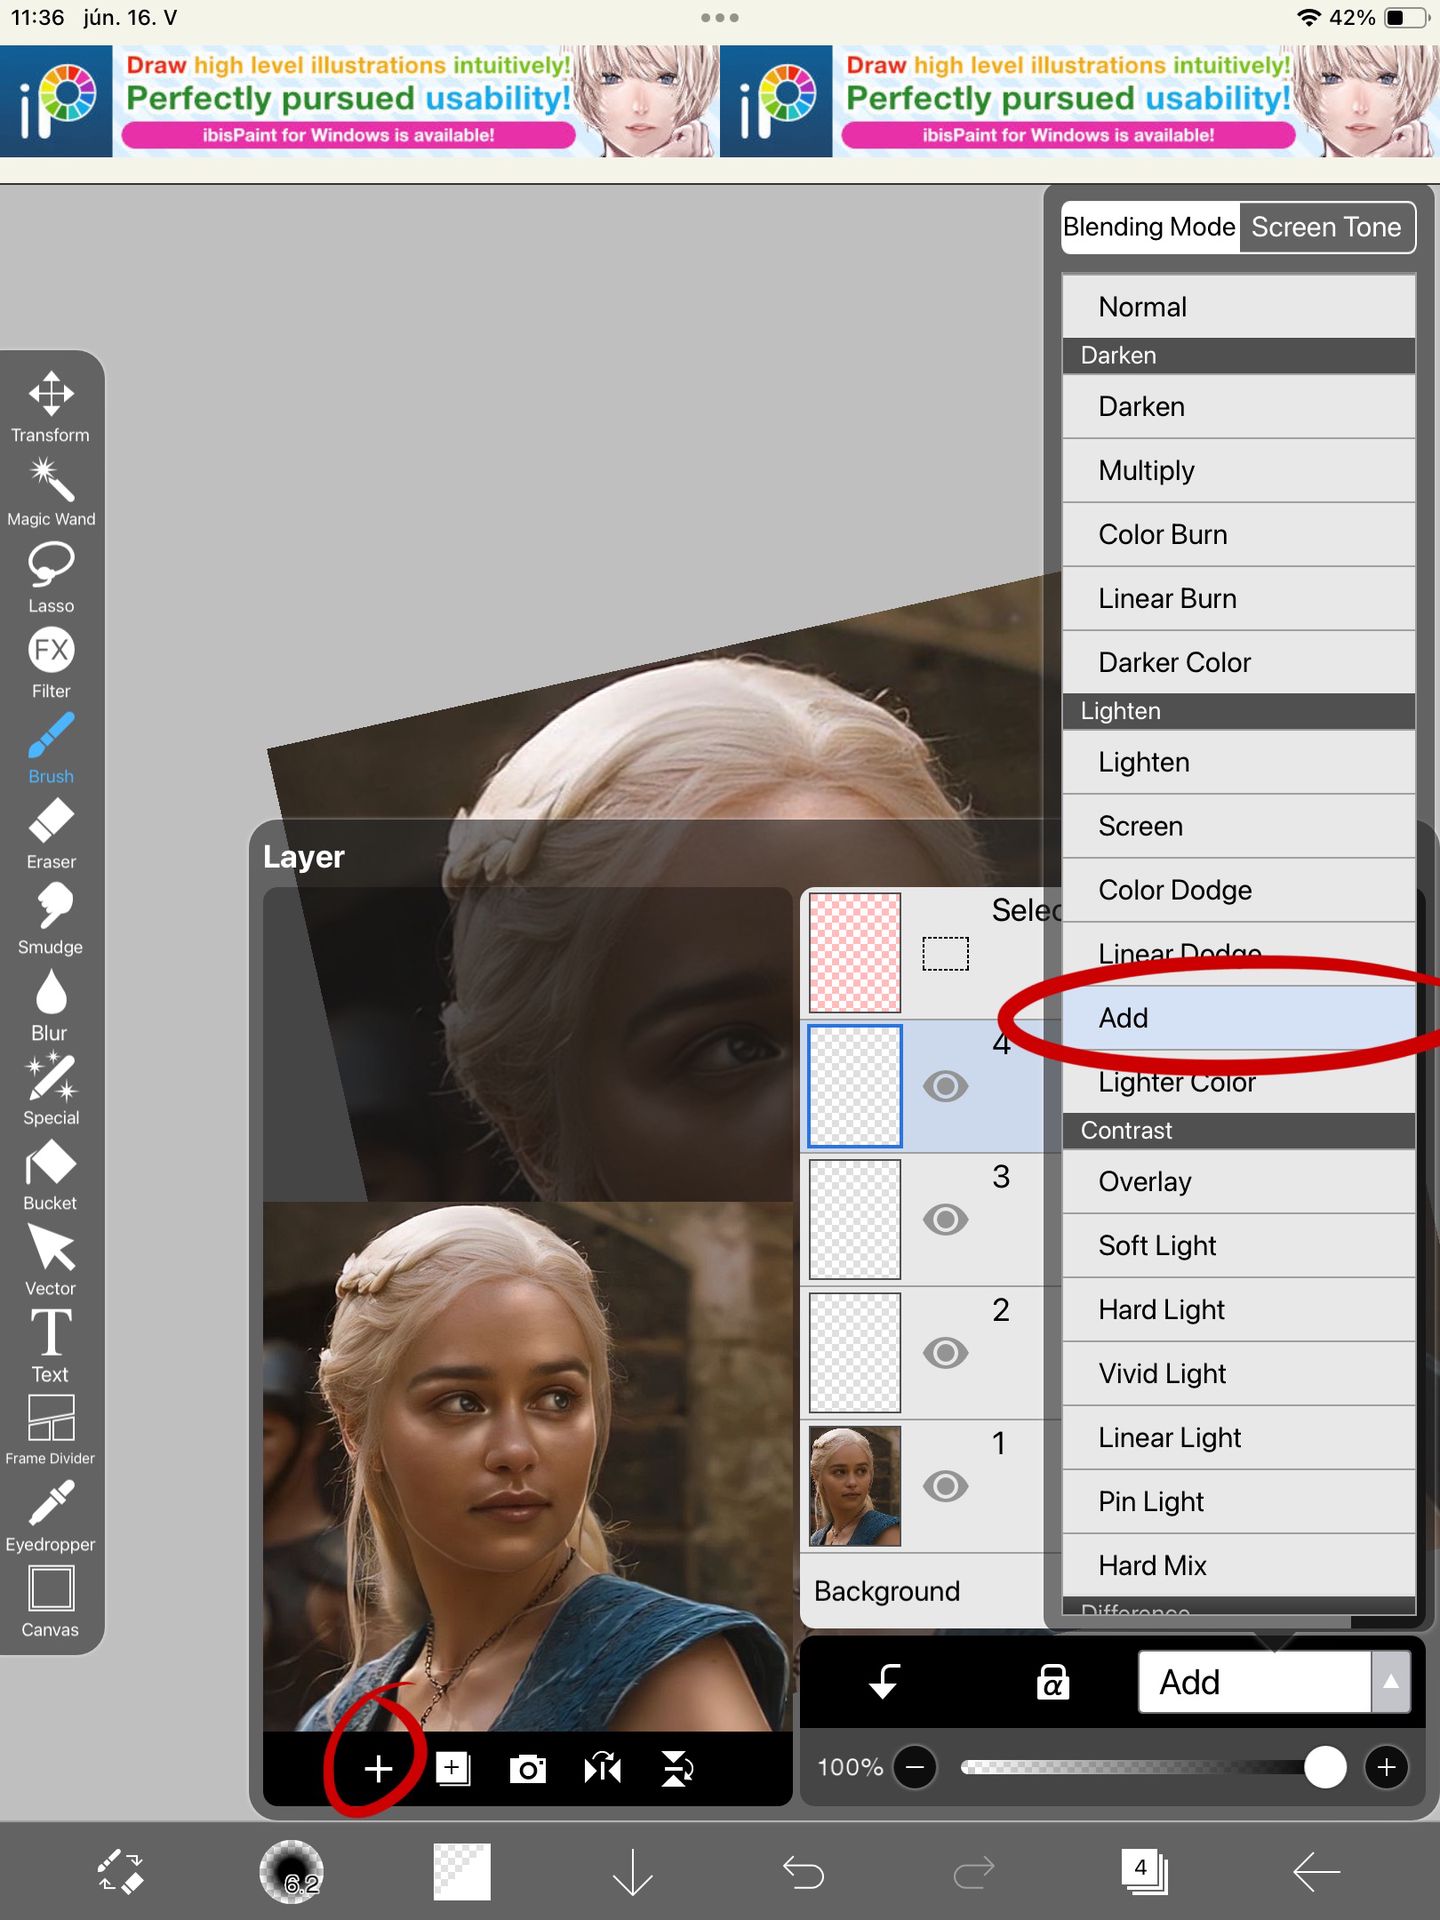Select the Bucket fill tool

[51, 1175]
